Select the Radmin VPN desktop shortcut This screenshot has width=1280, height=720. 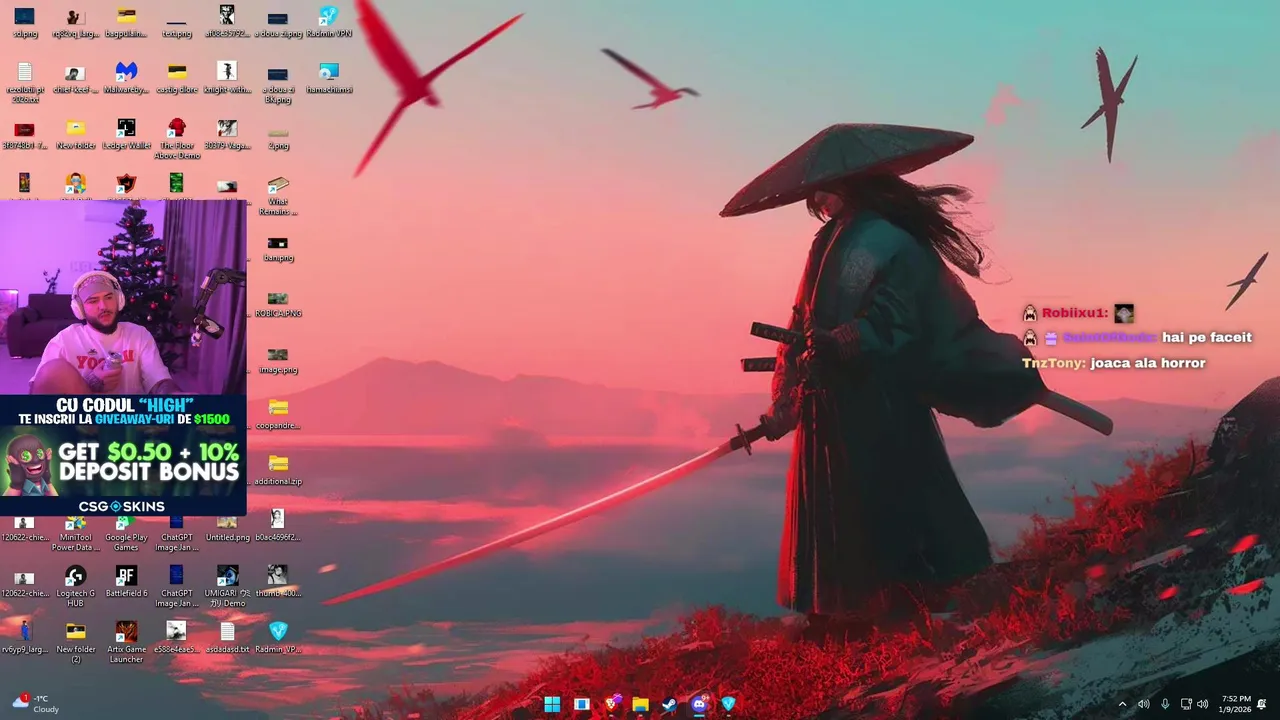click(329, 22)
